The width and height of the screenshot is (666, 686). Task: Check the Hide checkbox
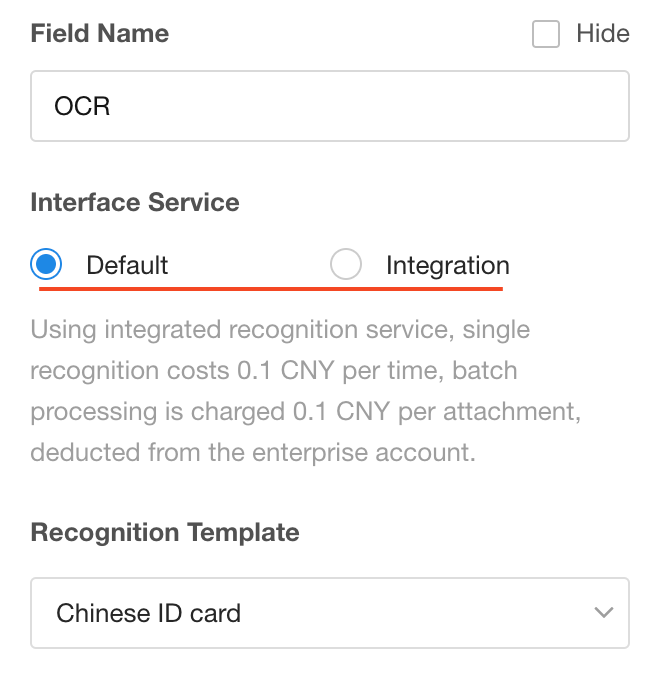(x=546, y=35)
